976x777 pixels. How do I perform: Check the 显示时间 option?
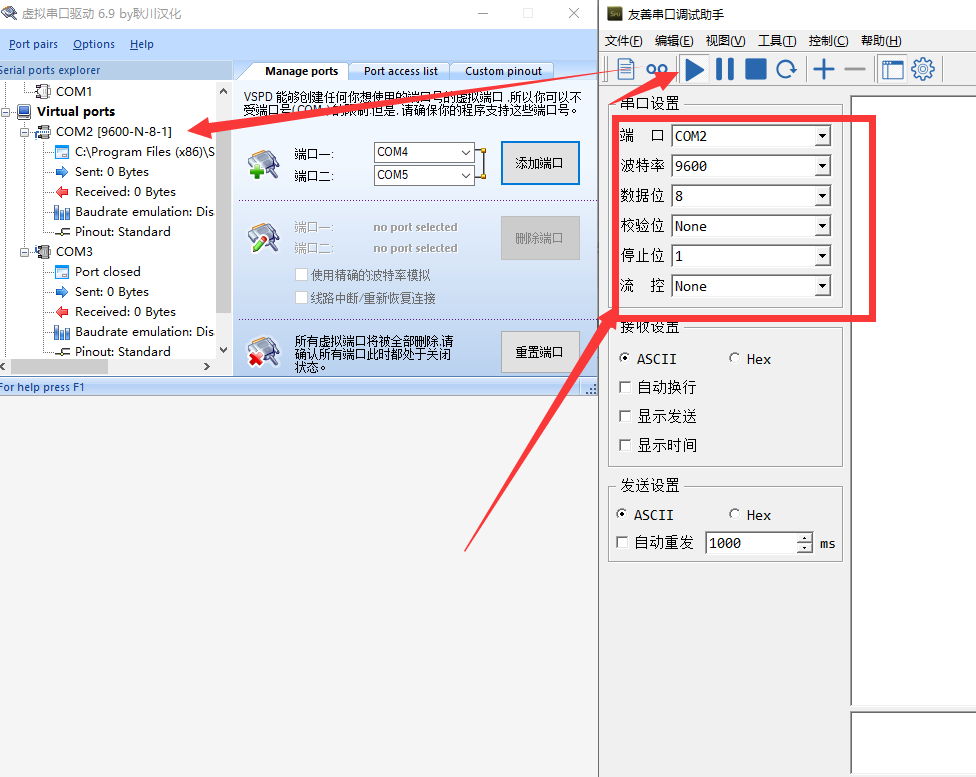coord(624,445)
